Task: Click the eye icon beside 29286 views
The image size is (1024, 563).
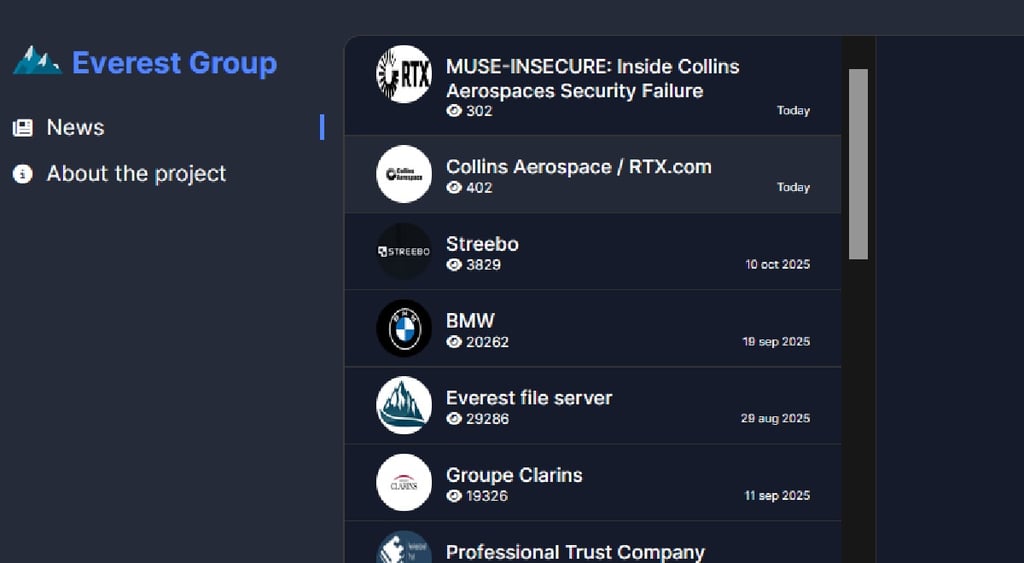Action: pos(454,419)
